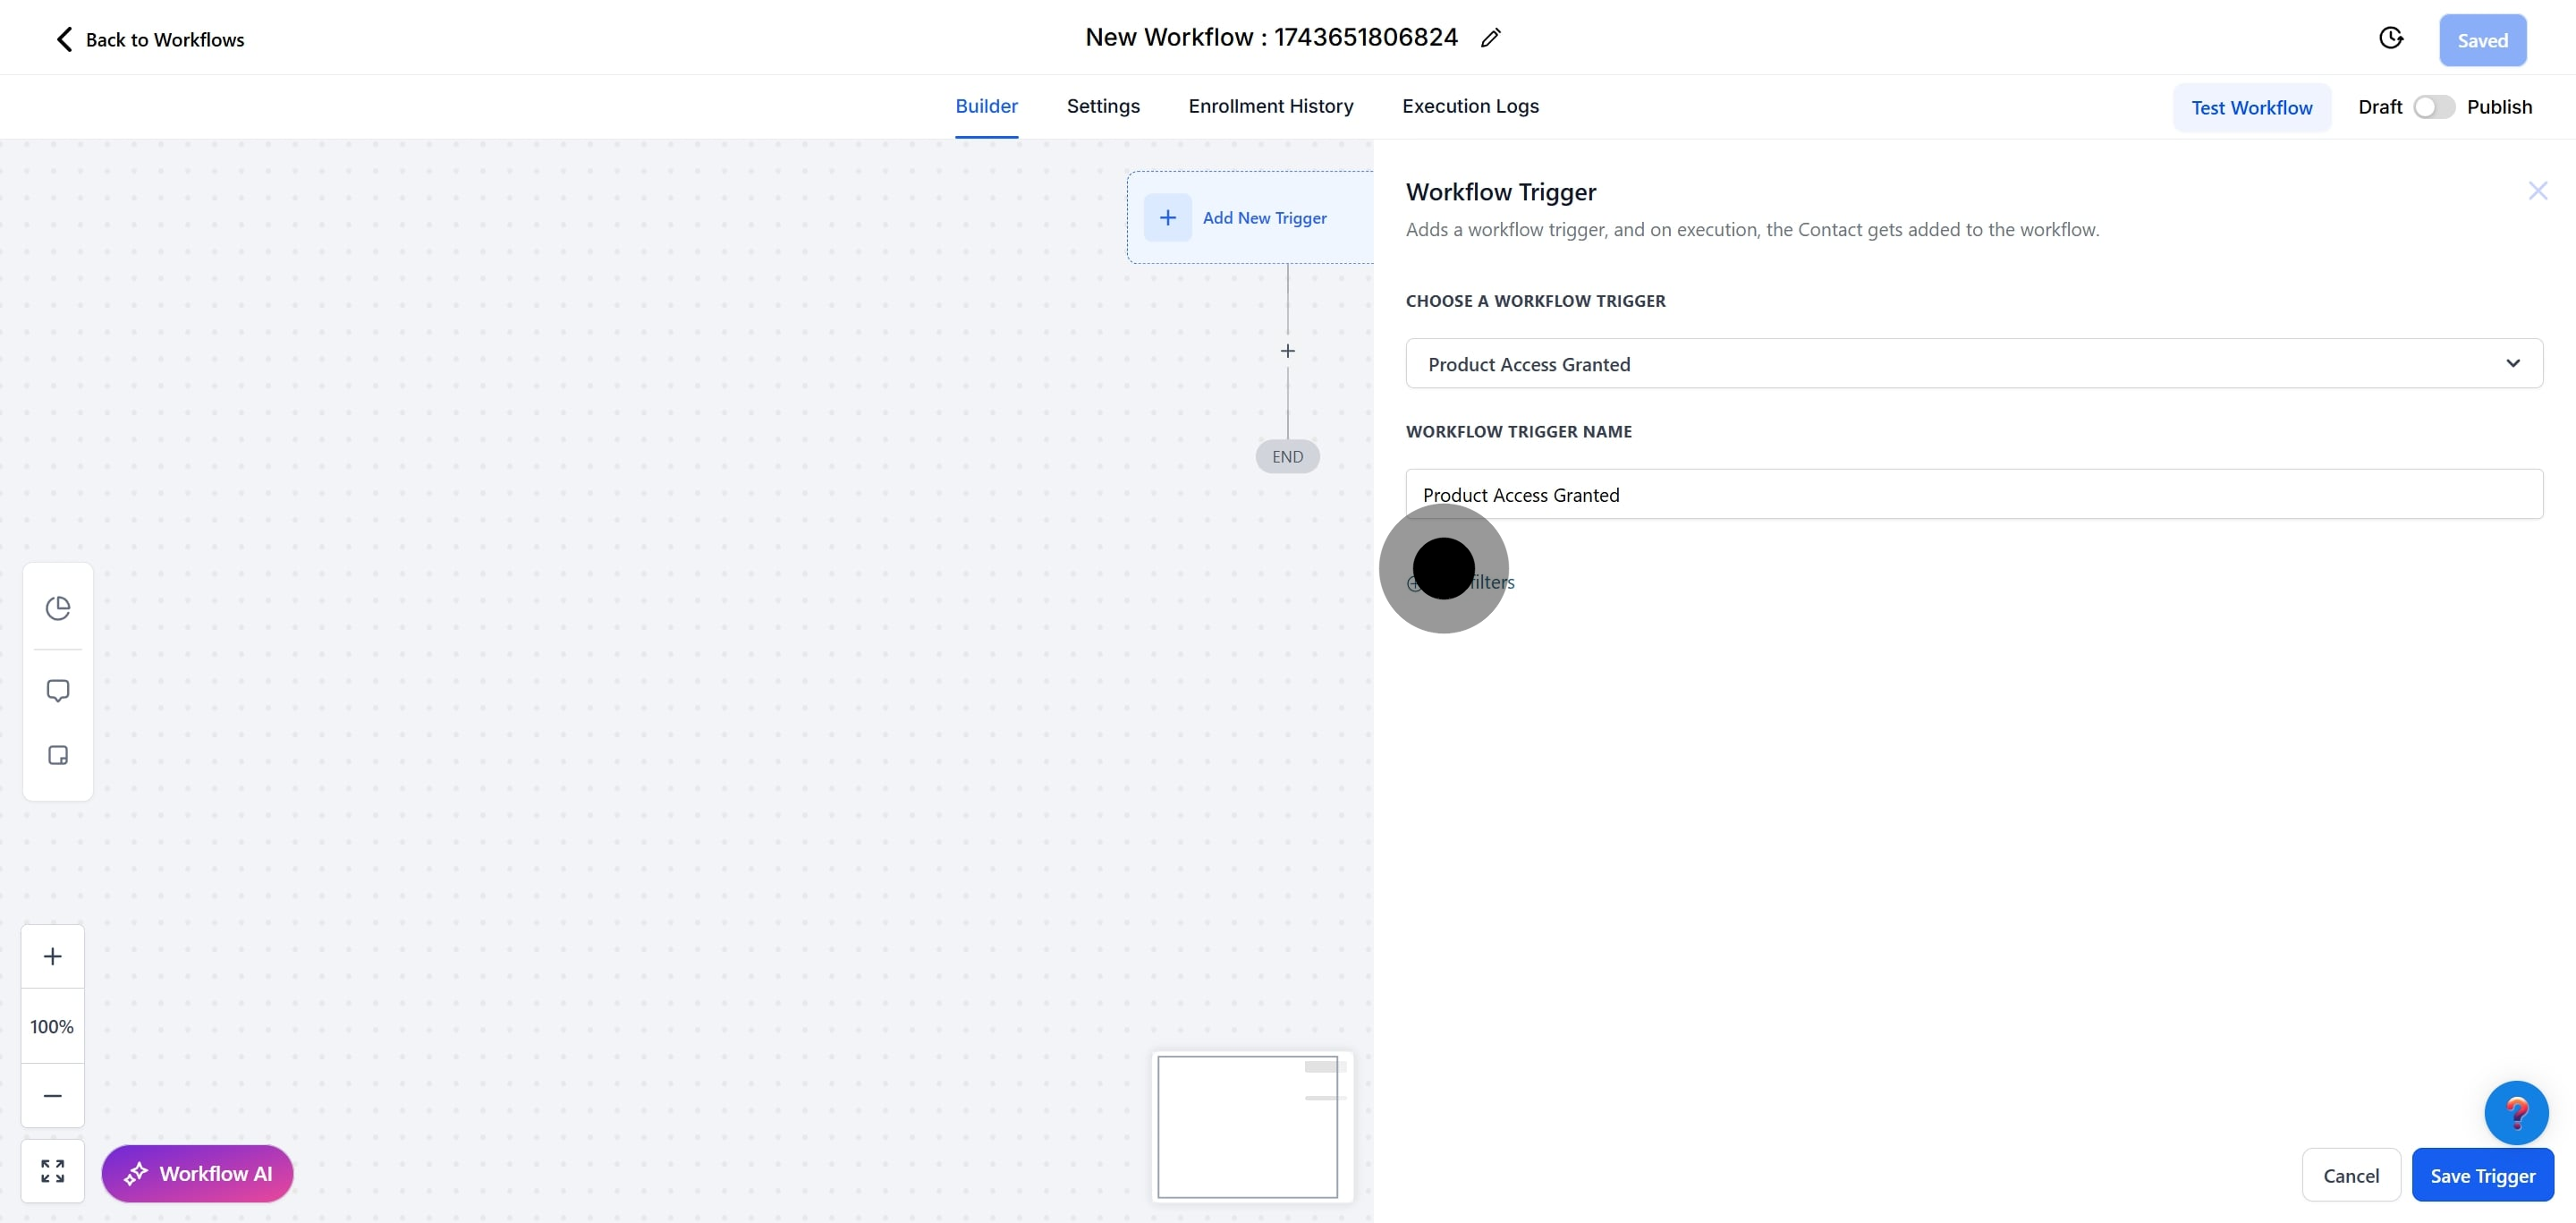Viewport: 2576px width, 1223px height.
Task: Fit canvas to screen icon
Action: pos(53,1171)
